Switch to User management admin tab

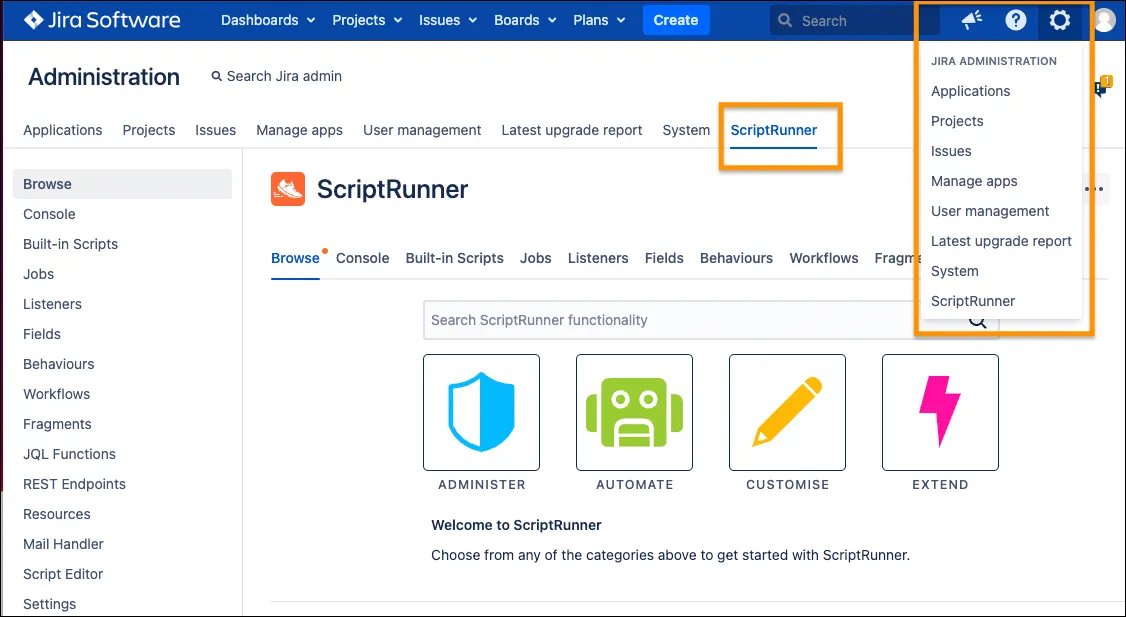[x=422, y=130]
